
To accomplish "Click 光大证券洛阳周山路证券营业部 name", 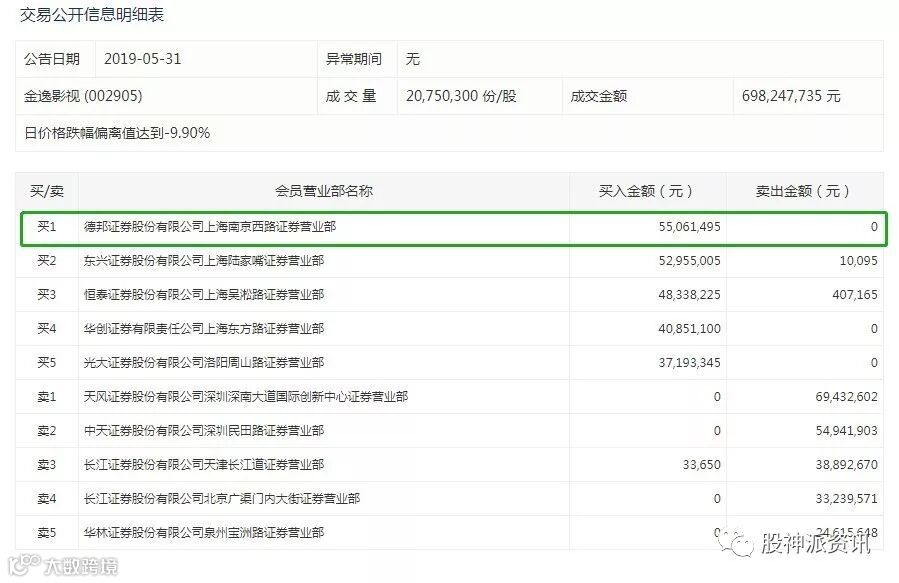I will pyautogui.click(x=204, y=362).
